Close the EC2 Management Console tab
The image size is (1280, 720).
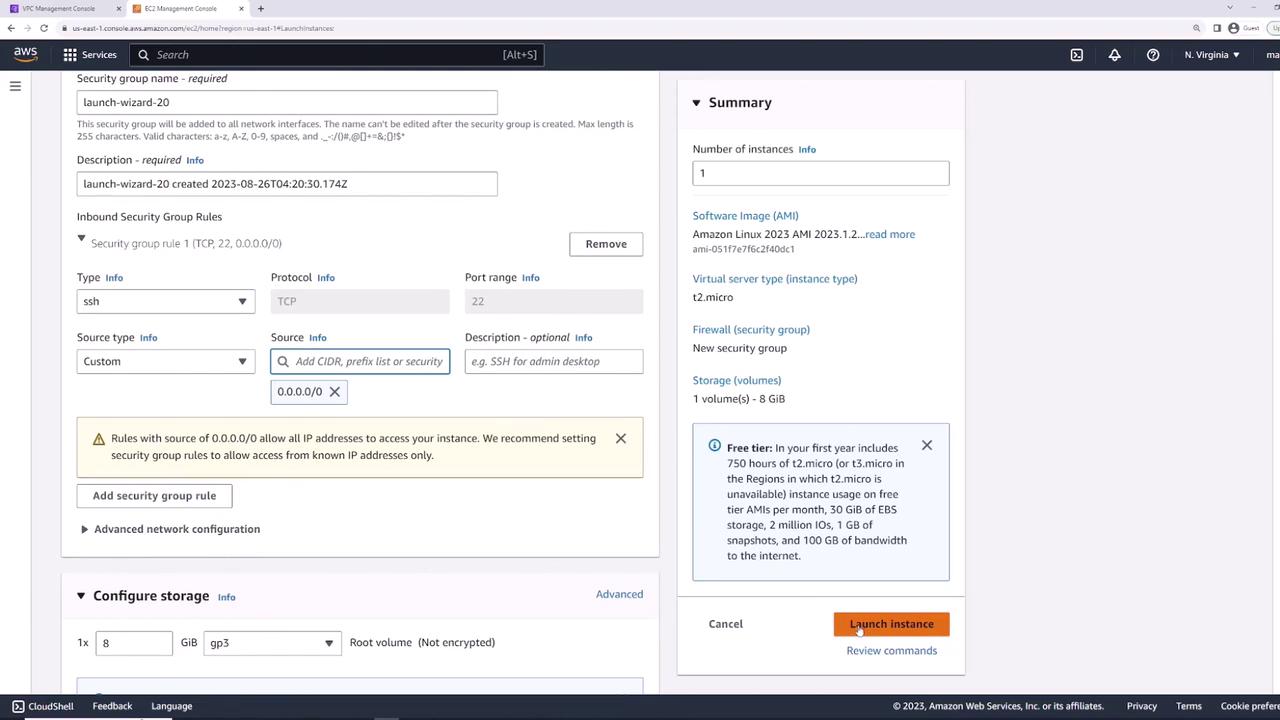(242, 9)
